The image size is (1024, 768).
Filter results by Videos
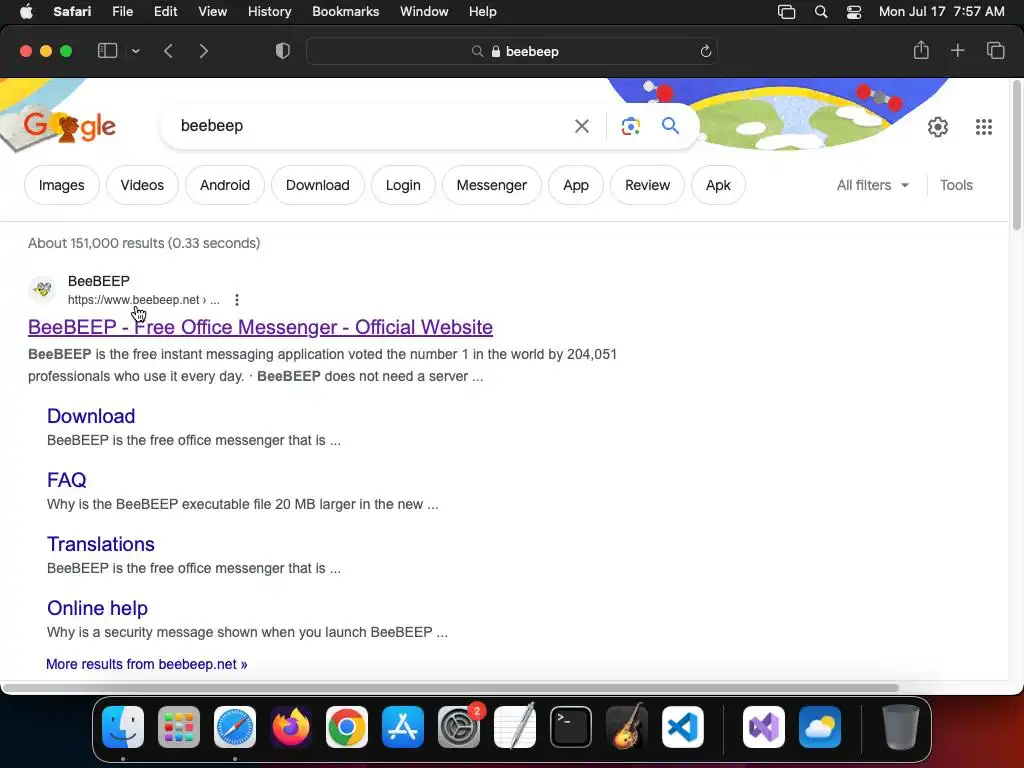[142, 185]
